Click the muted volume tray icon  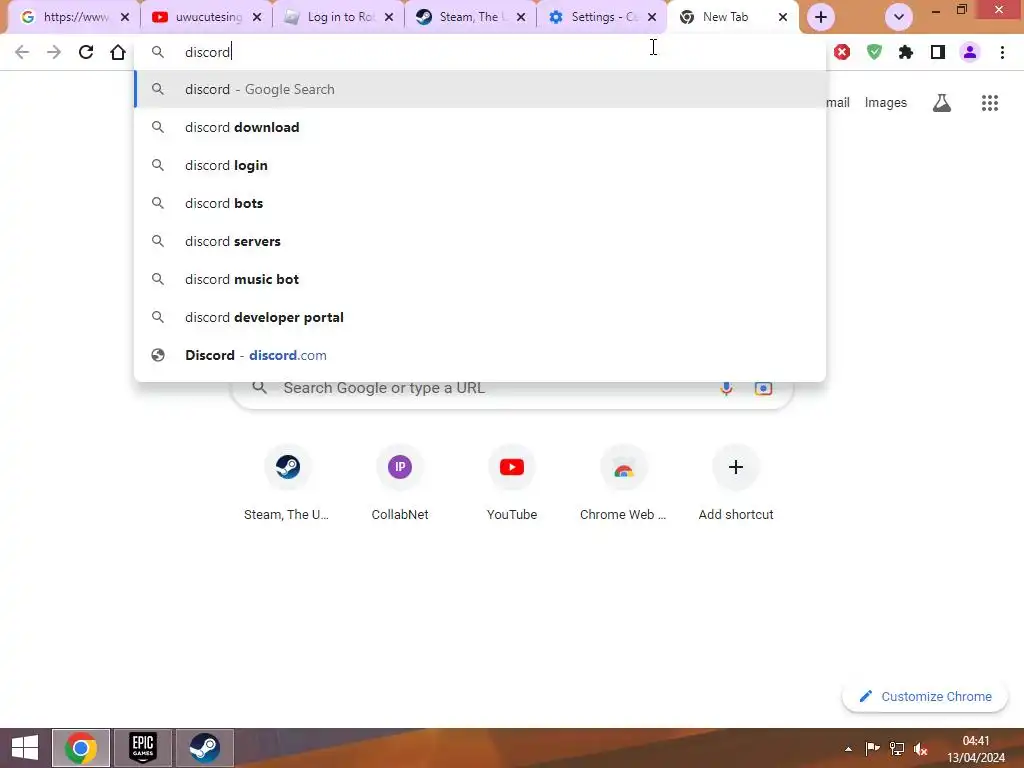point(921,749)
